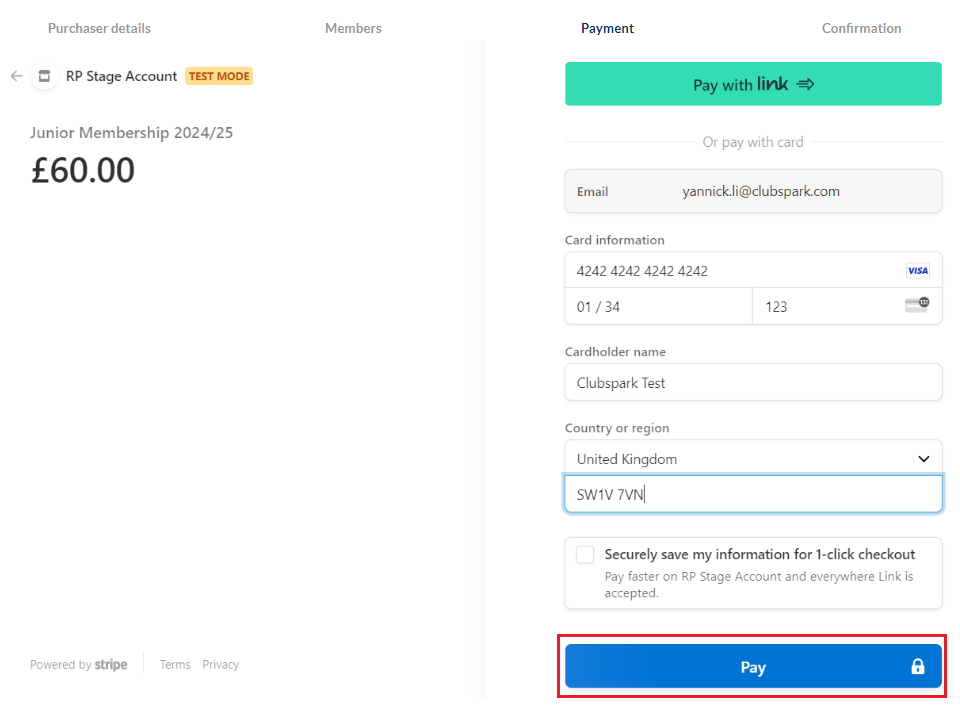Click the TEST MODE badge
This screenshot has height=707, width=960.
click(x=219, y=76)
